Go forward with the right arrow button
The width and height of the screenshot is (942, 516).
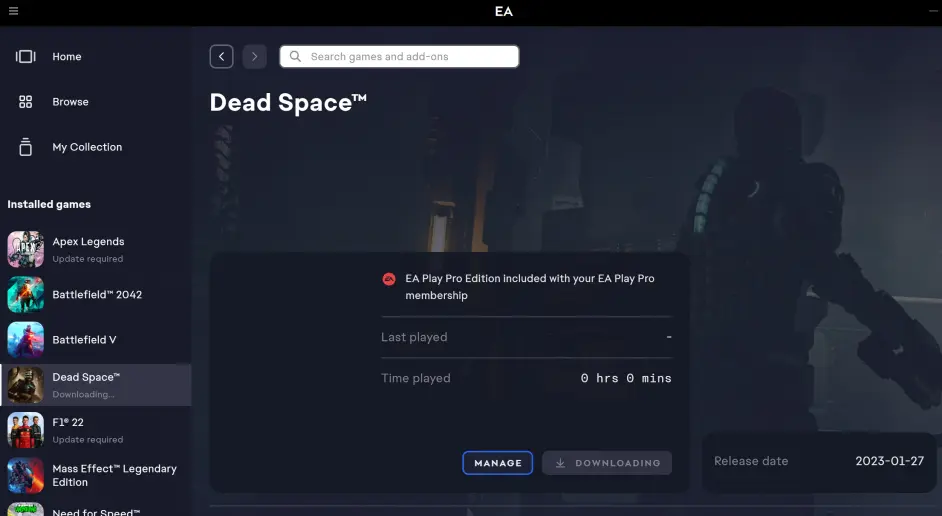[x=254, y=57]
